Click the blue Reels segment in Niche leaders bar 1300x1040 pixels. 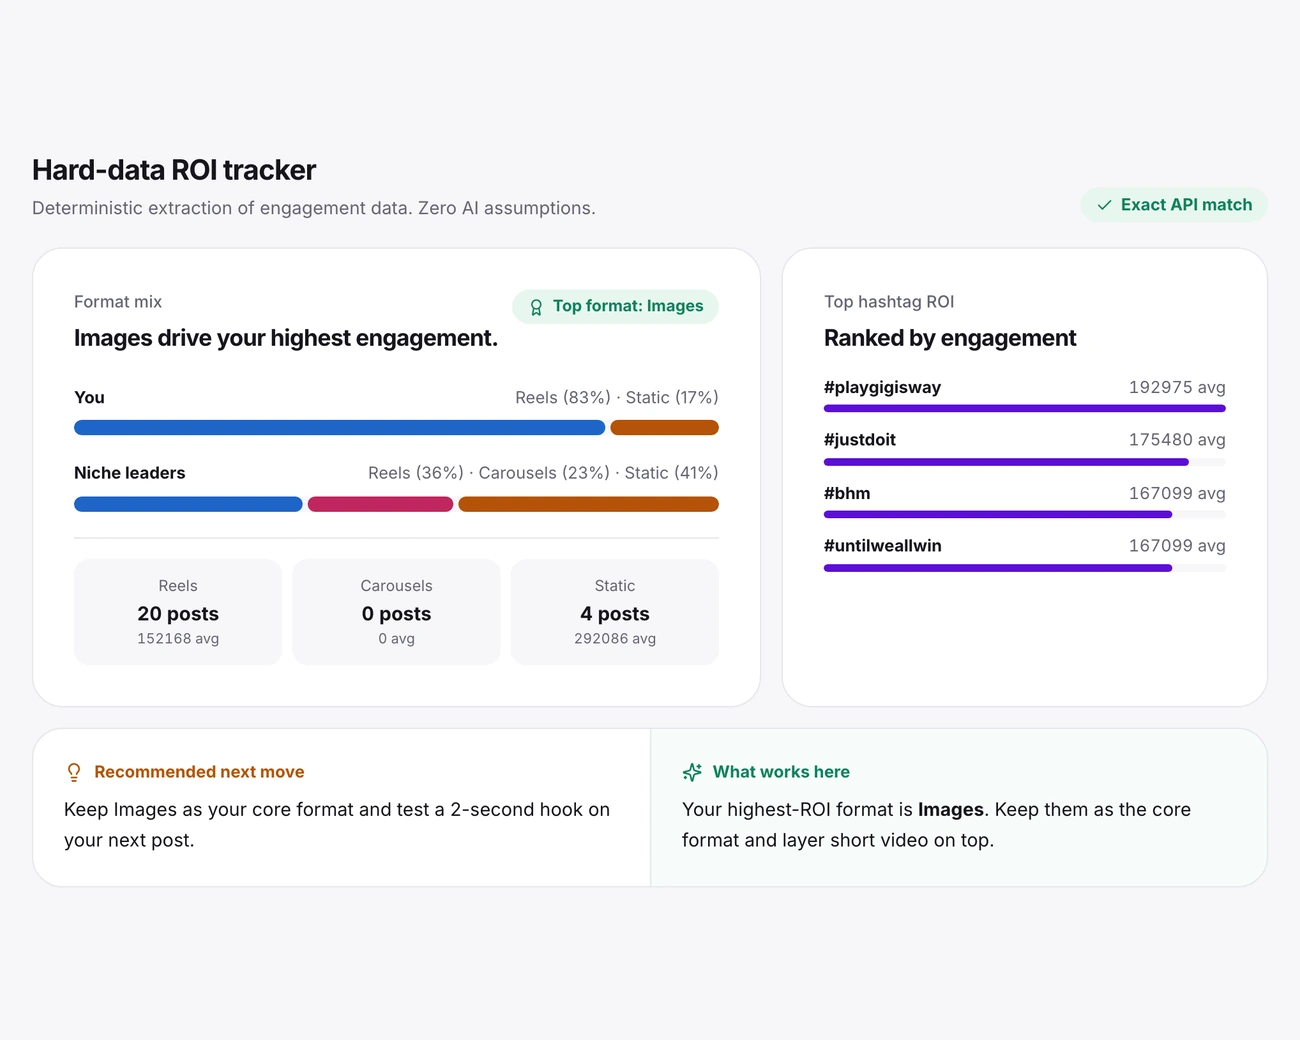[188, 504]
